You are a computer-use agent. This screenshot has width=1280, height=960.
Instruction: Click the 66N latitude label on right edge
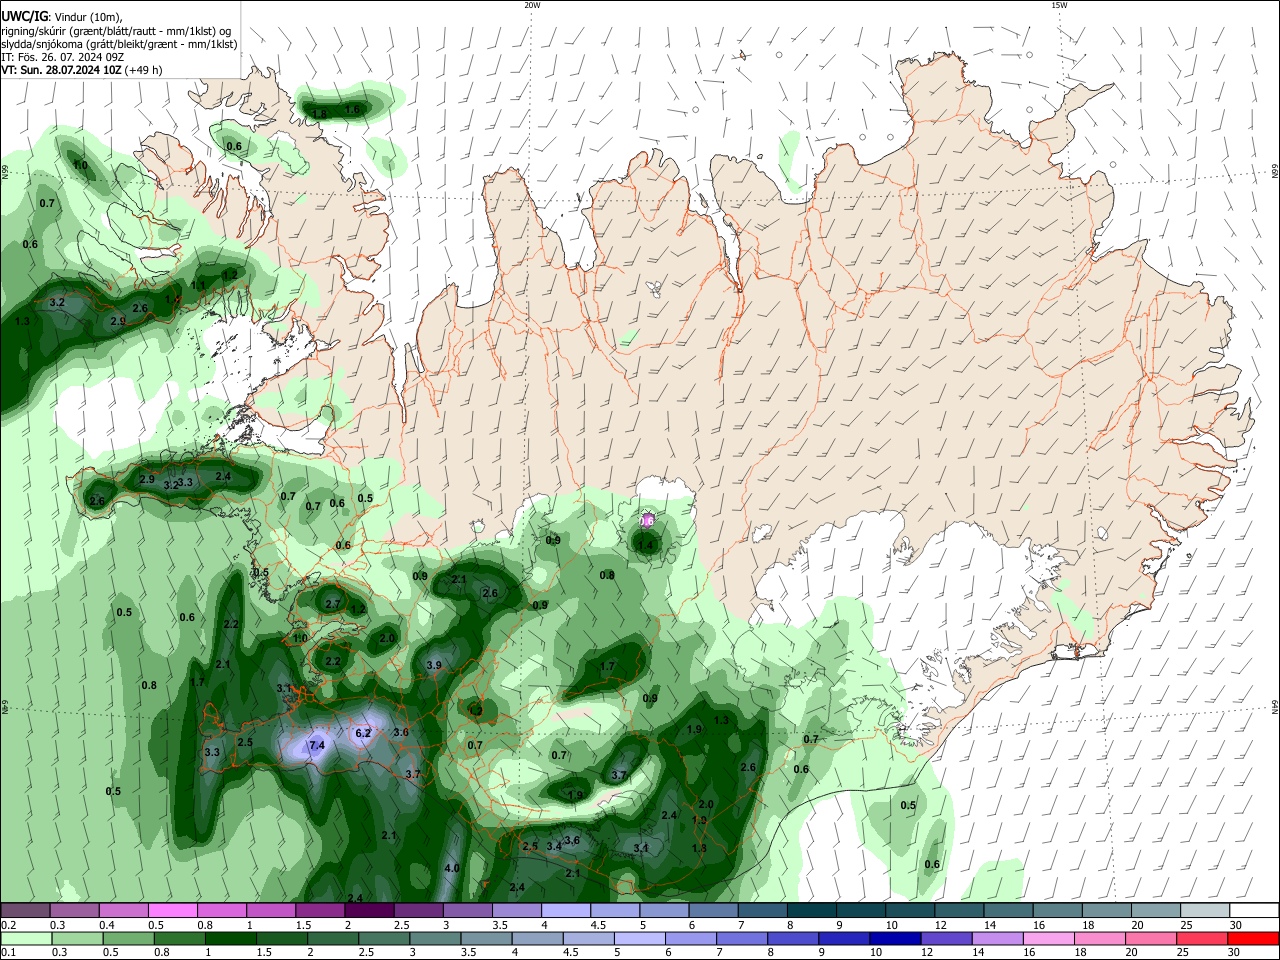point(1275,172)
